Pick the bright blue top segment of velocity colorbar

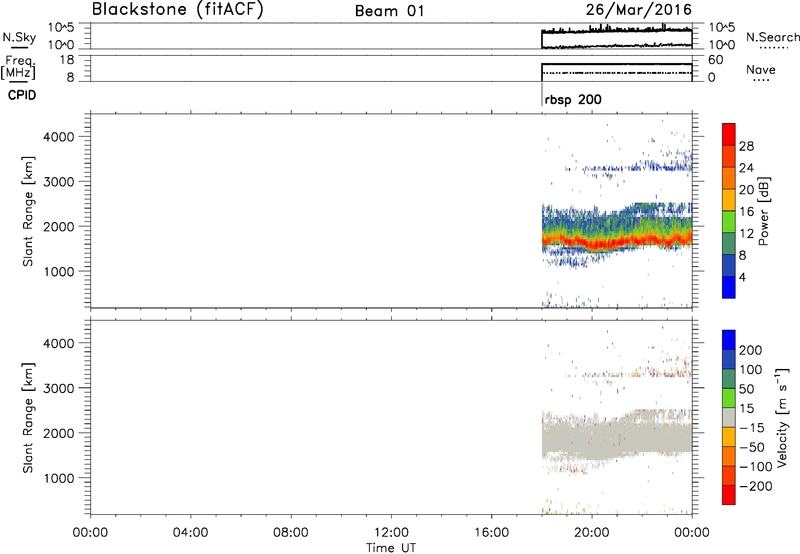coord(729,340)
